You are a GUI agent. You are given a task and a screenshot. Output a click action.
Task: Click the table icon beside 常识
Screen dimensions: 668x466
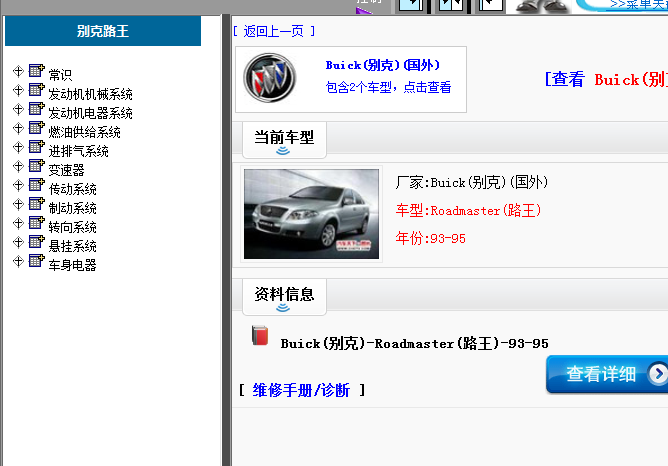(x=37, y=70)
